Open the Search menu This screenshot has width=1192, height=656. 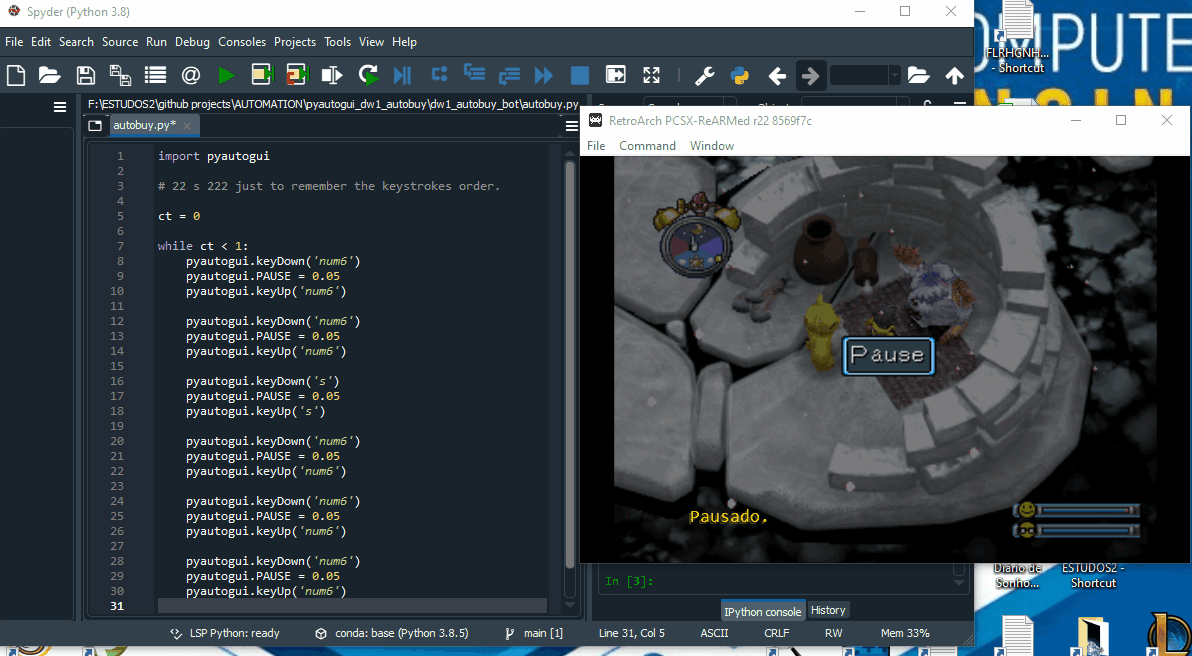(x=76, y=42)
